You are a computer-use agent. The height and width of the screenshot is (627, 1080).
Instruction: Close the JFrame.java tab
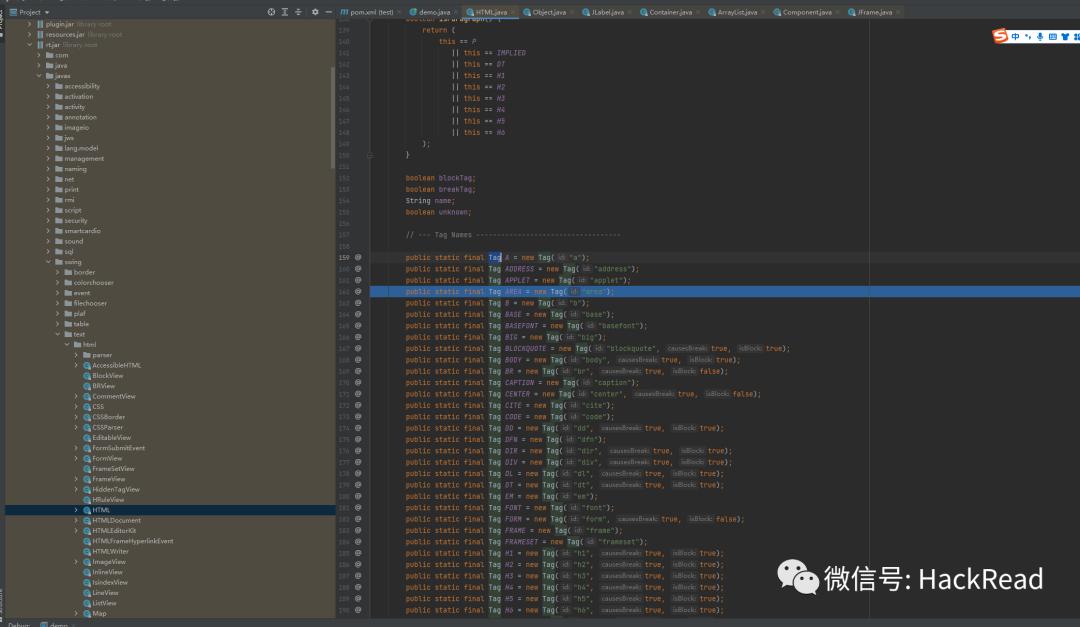click(897, 12)
